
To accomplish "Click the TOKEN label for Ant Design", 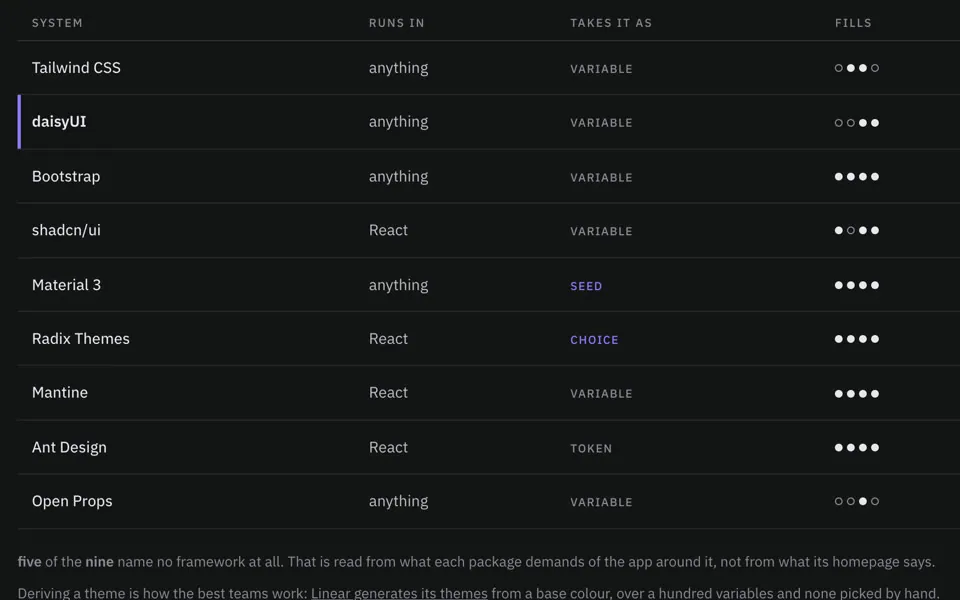I will [591, 448].
